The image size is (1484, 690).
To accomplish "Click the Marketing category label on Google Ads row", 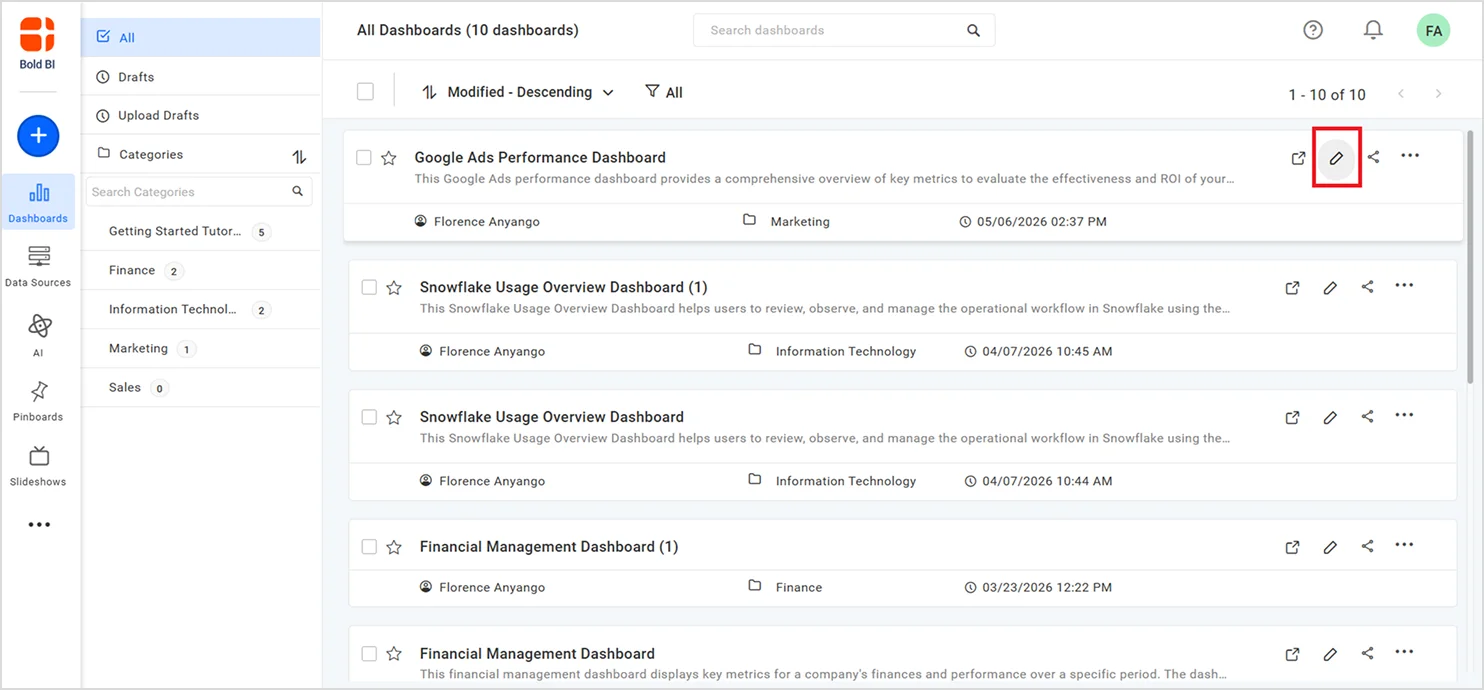I will [x=800, y=221].
